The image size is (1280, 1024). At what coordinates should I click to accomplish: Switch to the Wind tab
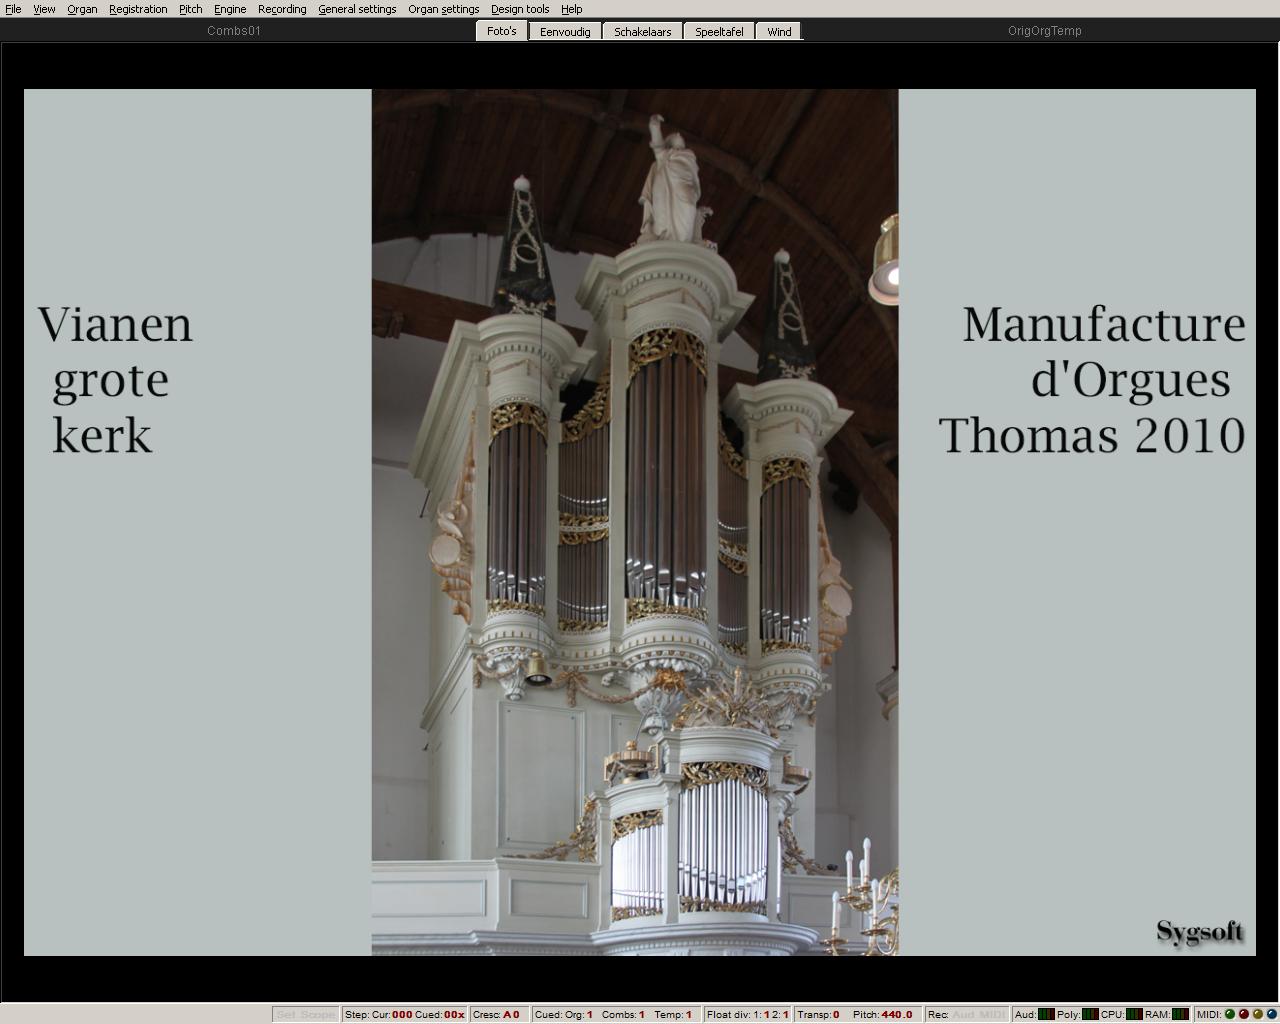[778, 31]
